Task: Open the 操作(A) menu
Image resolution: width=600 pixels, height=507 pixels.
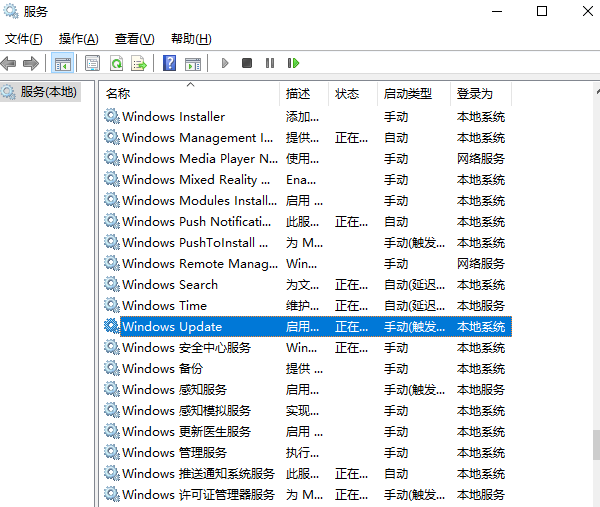Action: (78, 39)
